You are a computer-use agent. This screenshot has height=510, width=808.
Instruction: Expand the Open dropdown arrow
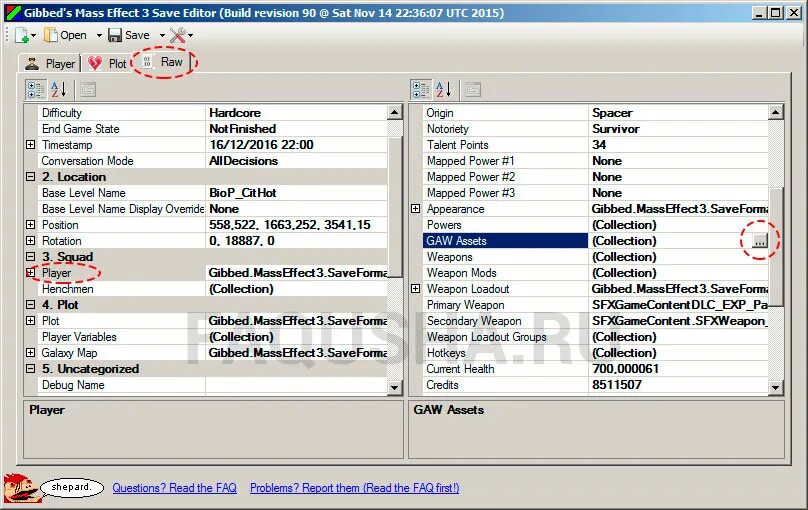pos(99,36)
